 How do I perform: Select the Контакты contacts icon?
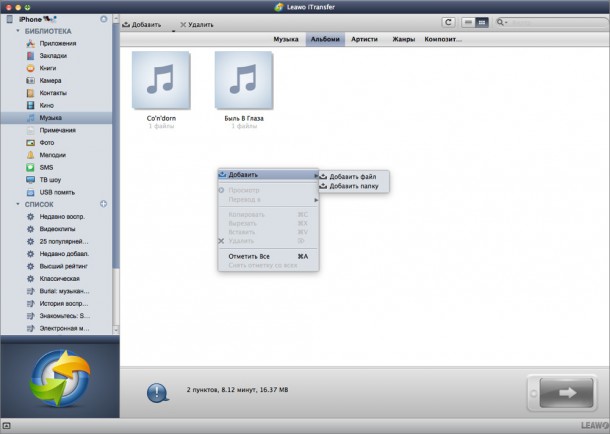coord(30,93)
